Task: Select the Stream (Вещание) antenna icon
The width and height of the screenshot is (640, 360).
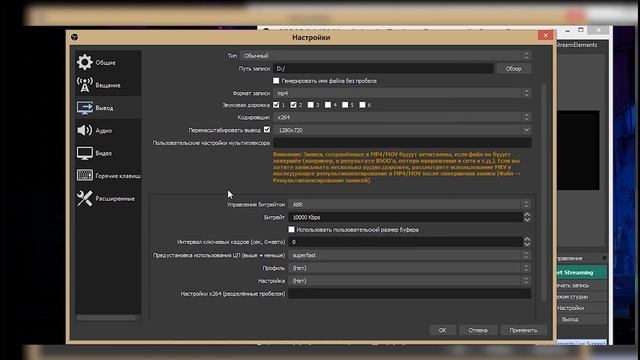Action: tap(84, 85)
